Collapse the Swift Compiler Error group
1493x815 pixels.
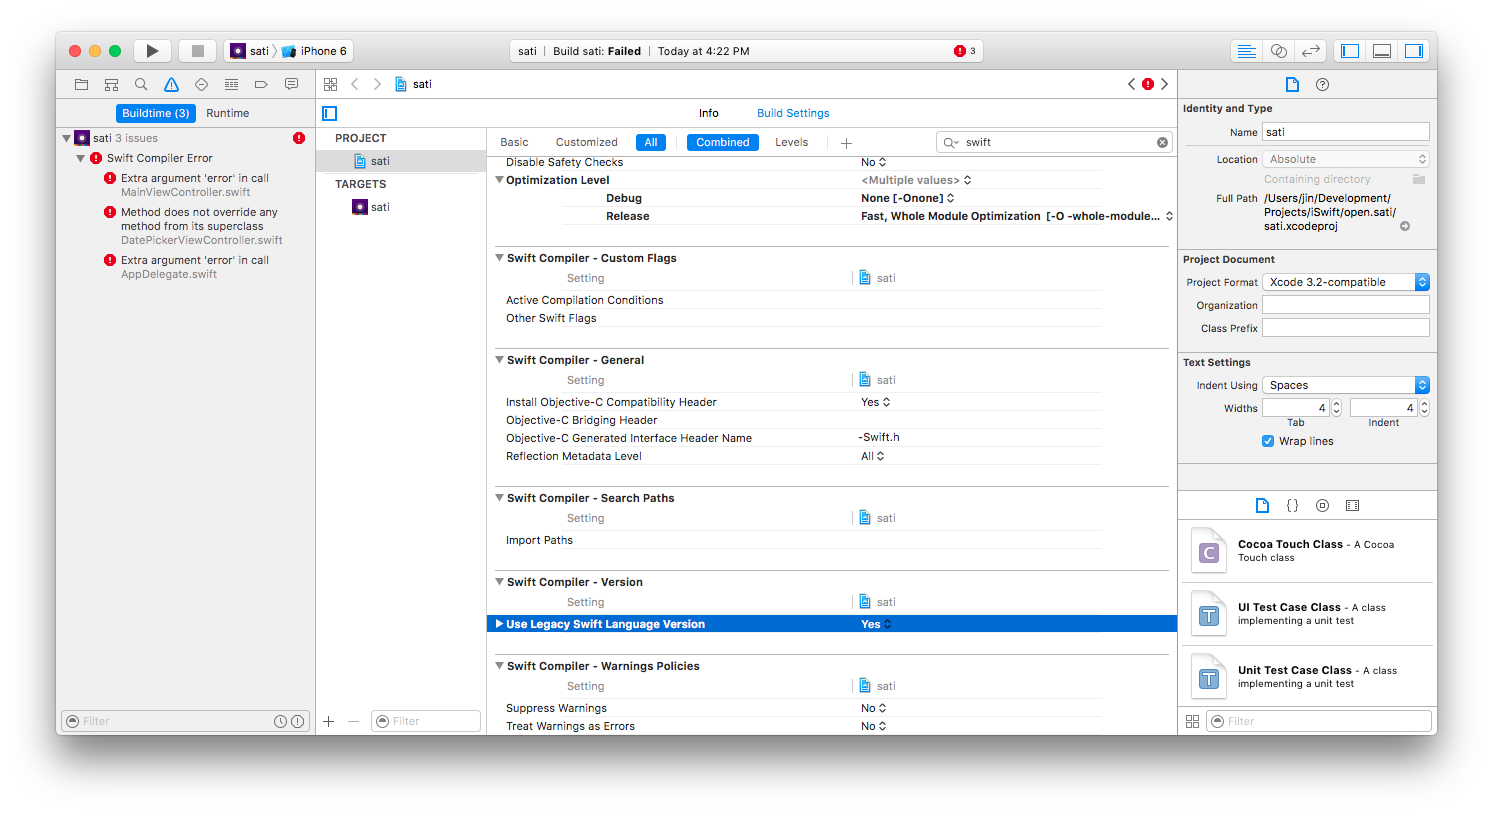tap(81, 158)
